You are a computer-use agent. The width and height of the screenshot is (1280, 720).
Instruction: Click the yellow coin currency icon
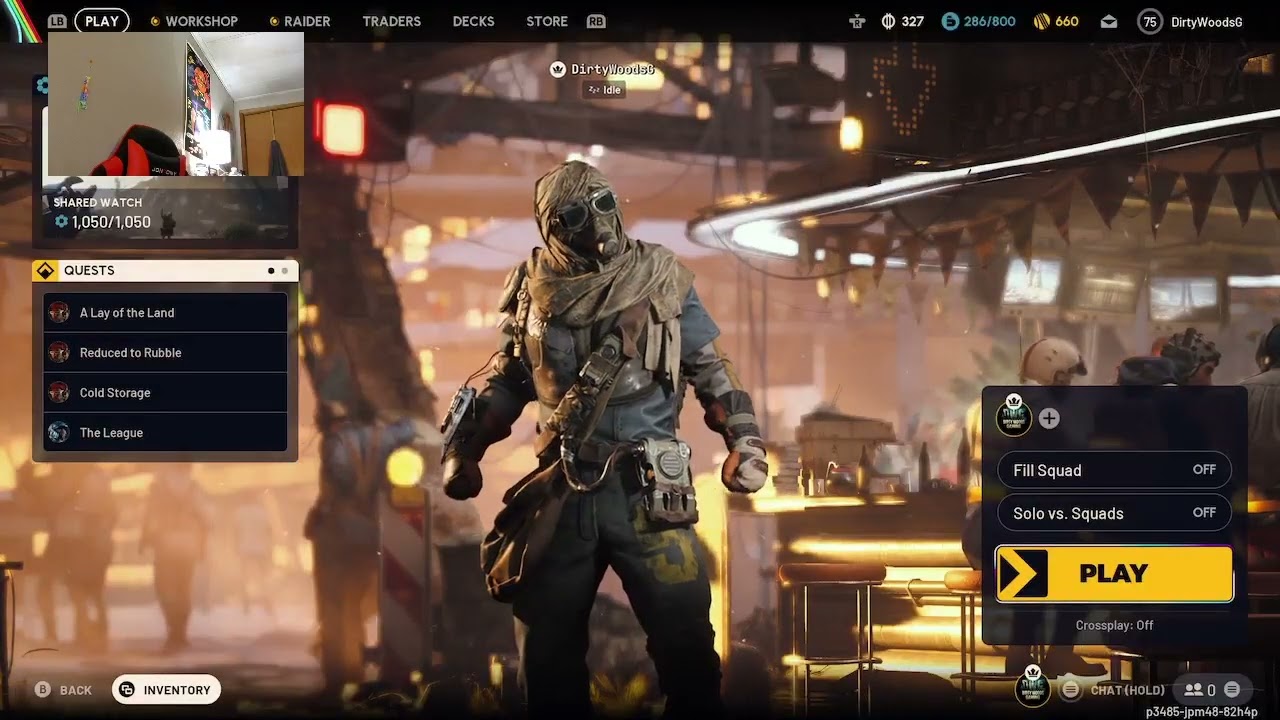tap(1041, 21)
